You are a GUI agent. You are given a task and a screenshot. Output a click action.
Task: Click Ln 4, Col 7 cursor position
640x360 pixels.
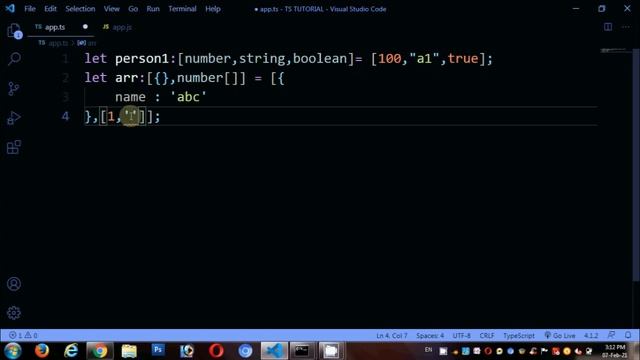(x=391, y=336)
